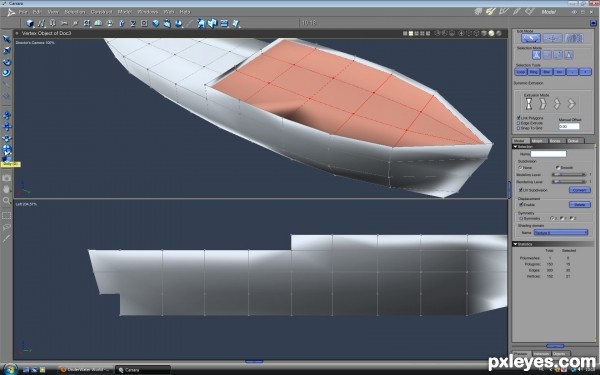Viewport: 600px width, 375px height.
Task: Select the Smooth subdivision radio button
Action: click(x=558, y=168)
